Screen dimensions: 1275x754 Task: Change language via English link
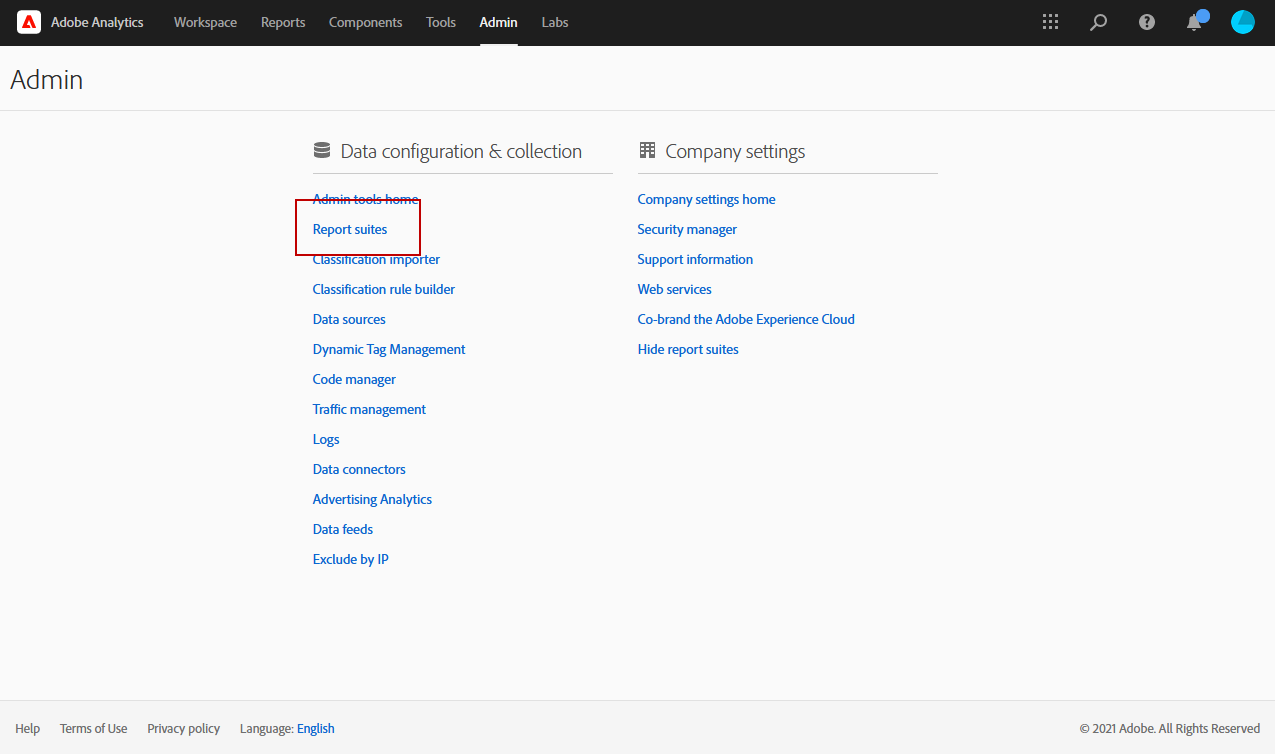pyautogui.click(x=316, y=728)
